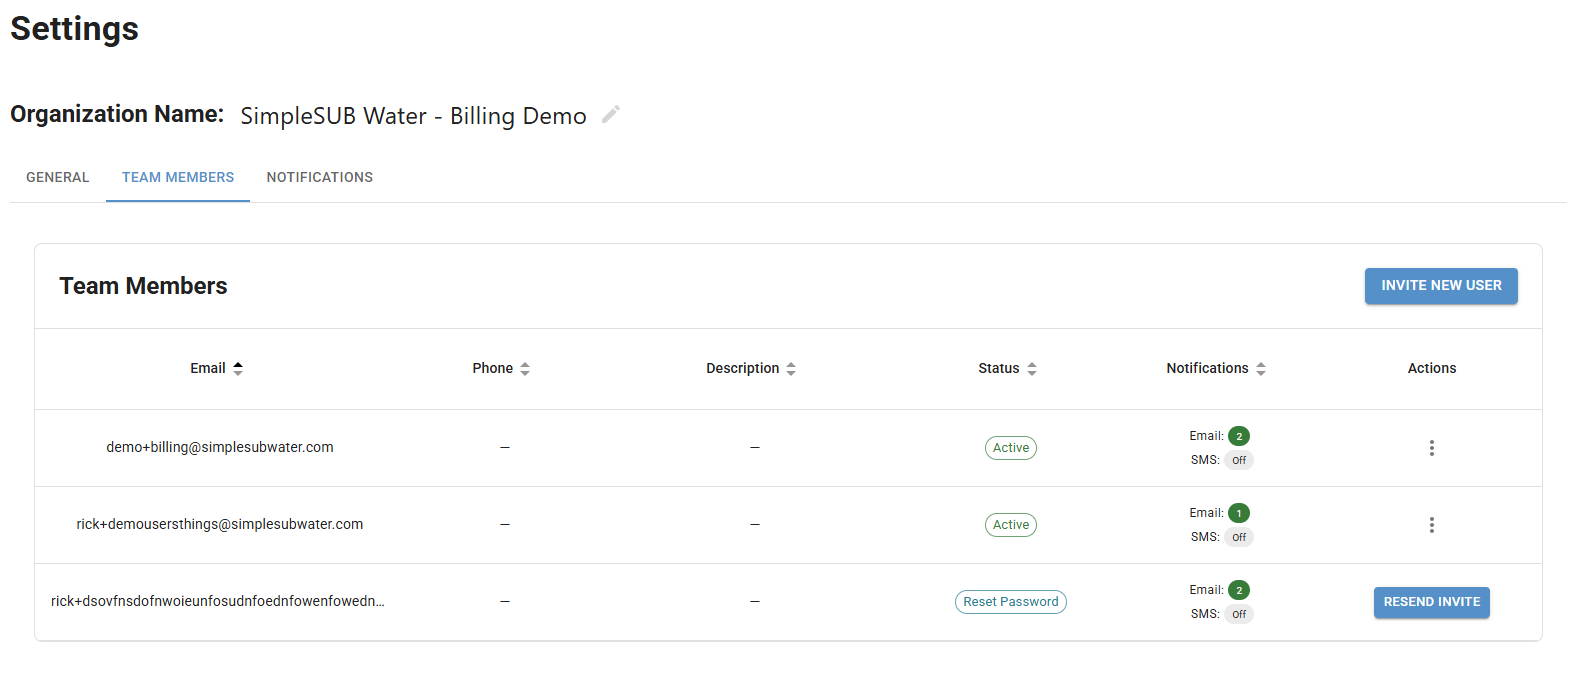Click SMS Off badge for rick+dsovfns row
The image size is (1575, 689).
pyautogui.click(x=1239, y=614)
